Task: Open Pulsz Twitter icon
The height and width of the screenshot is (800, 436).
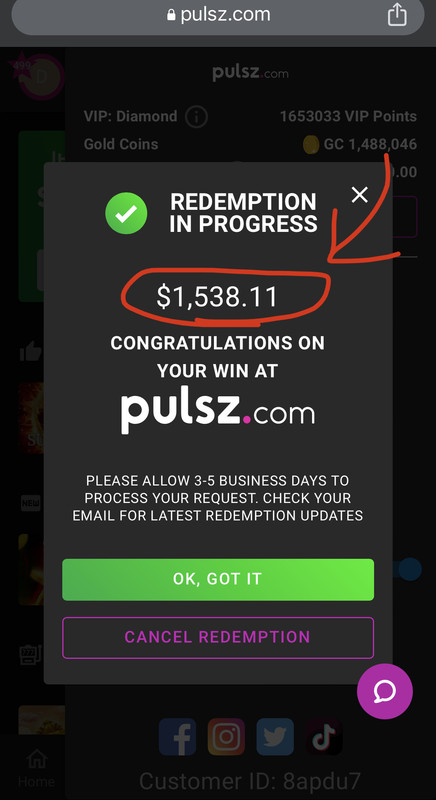Action: [275, 737]
